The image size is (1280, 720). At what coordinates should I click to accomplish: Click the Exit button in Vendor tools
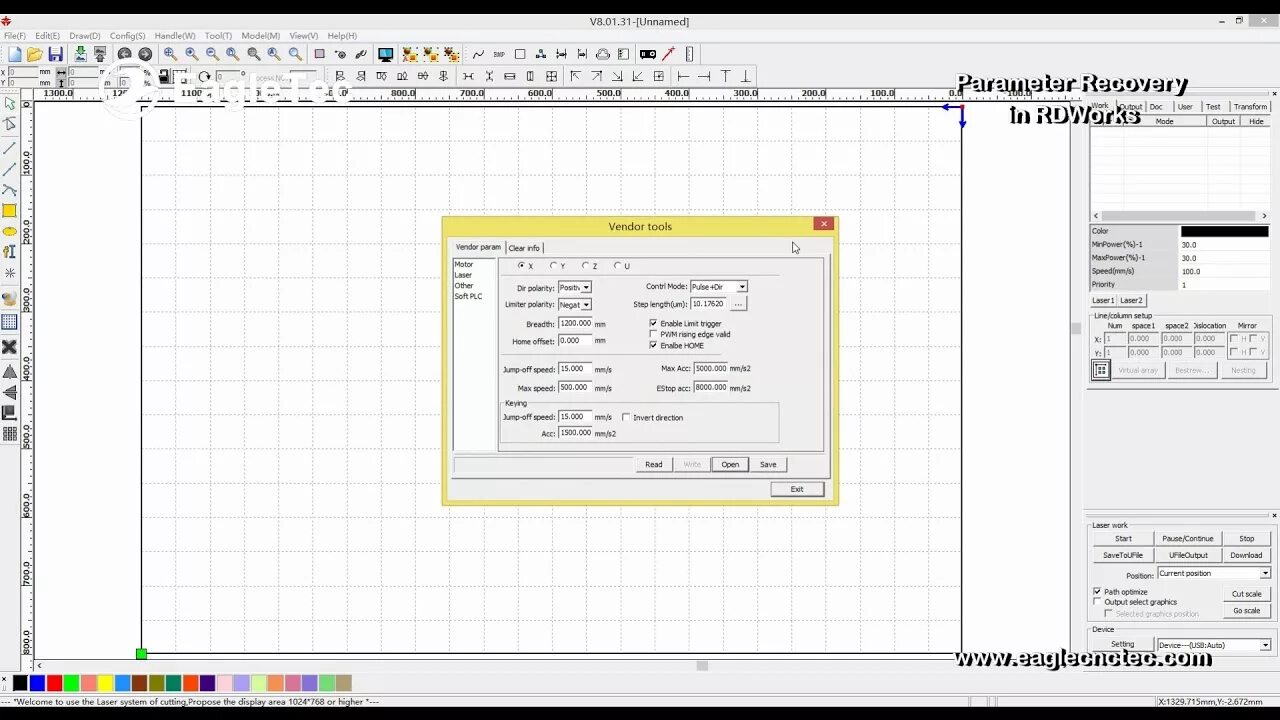797,489
